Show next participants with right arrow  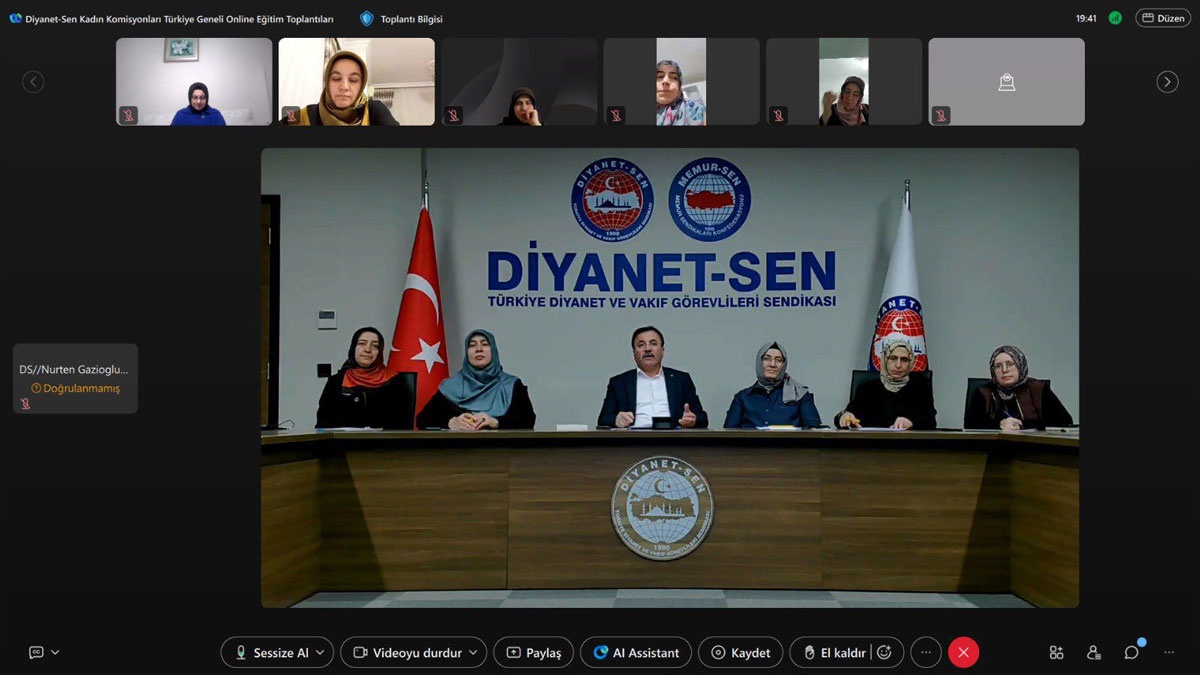1167,82
